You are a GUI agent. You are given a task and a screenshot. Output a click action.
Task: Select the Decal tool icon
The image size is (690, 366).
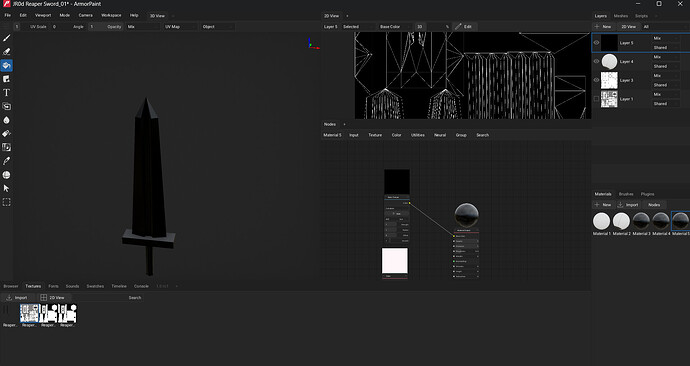(6, 79)
